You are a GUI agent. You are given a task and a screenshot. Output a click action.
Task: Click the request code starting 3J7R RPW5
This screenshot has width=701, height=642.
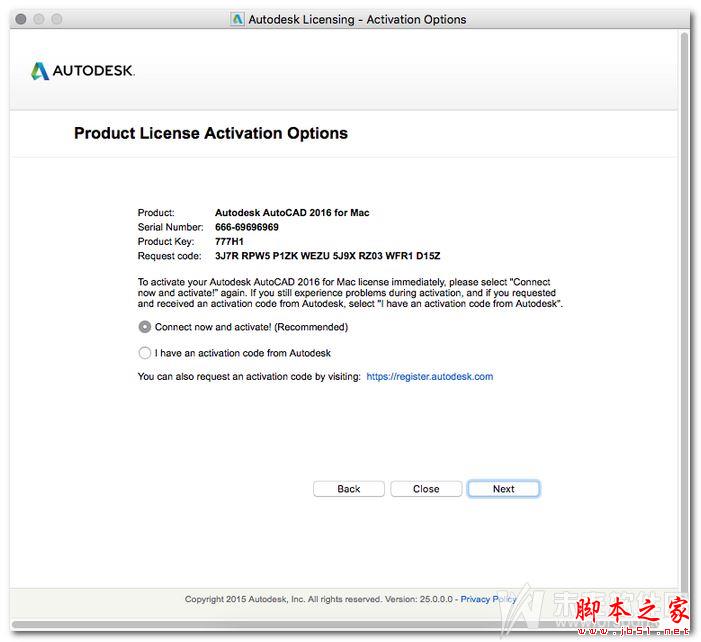tap(328, 256)
